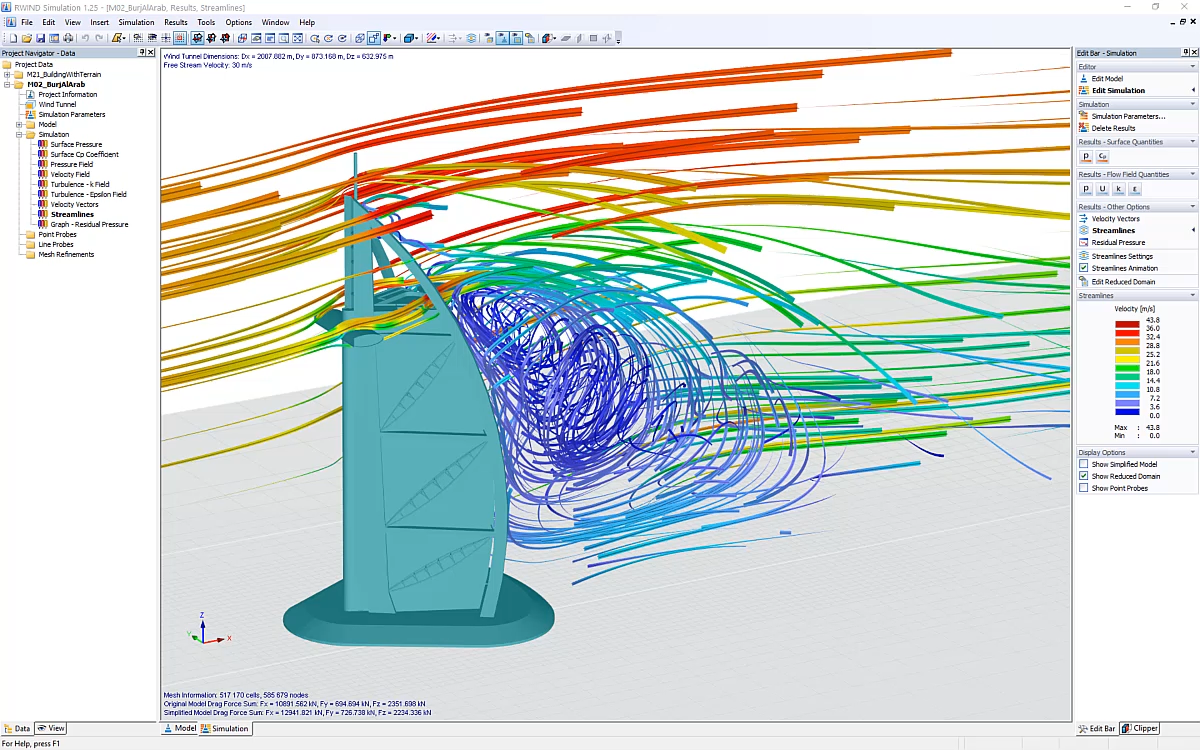The image size is (1200, 750).
Task: Enable Show Simplified Model
Action: 1083,463
